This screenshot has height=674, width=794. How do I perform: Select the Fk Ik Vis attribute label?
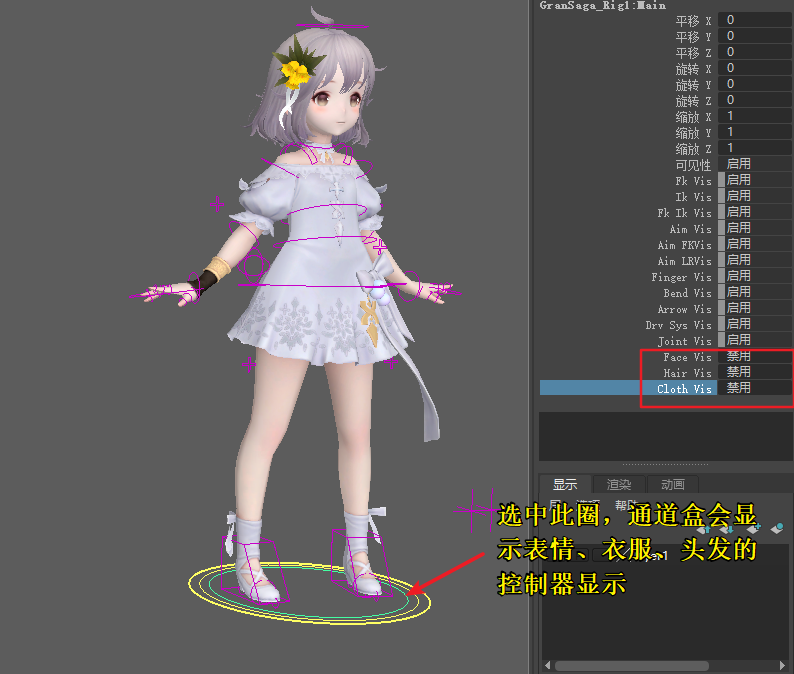tap(685, 213)
